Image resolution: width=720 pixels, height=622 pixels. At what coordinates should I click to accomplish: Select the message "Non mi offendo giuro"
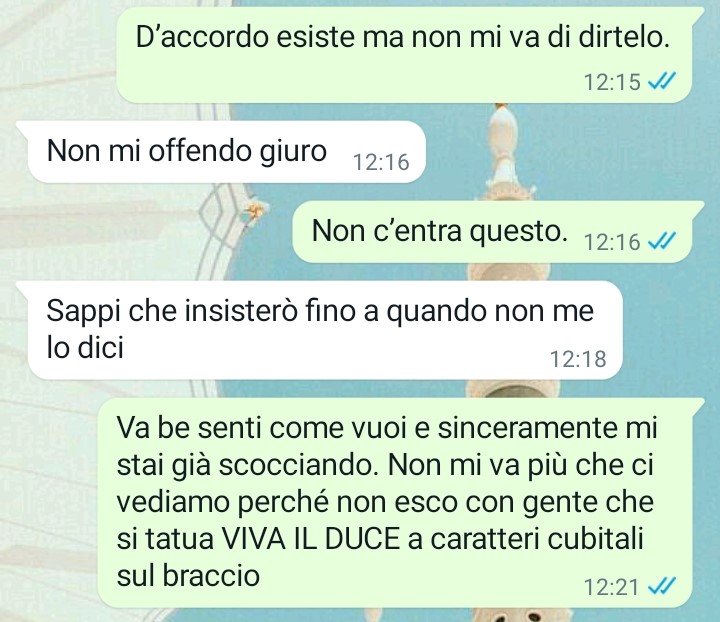(220, 151)
